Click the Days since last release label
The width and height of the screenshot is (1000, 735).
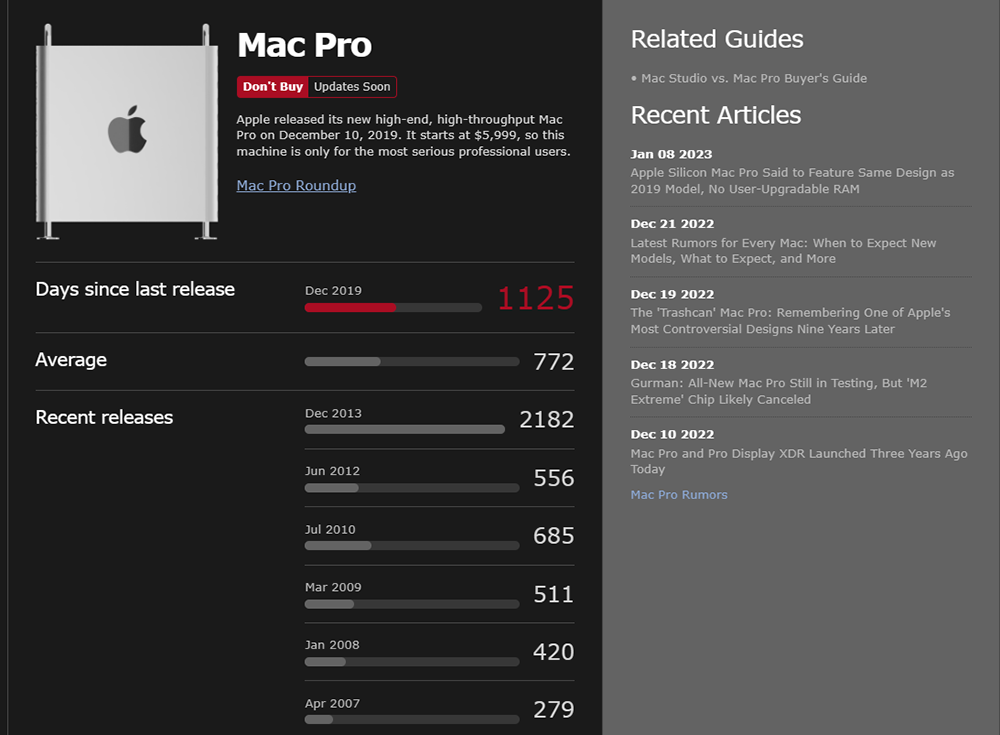[135, 290]
